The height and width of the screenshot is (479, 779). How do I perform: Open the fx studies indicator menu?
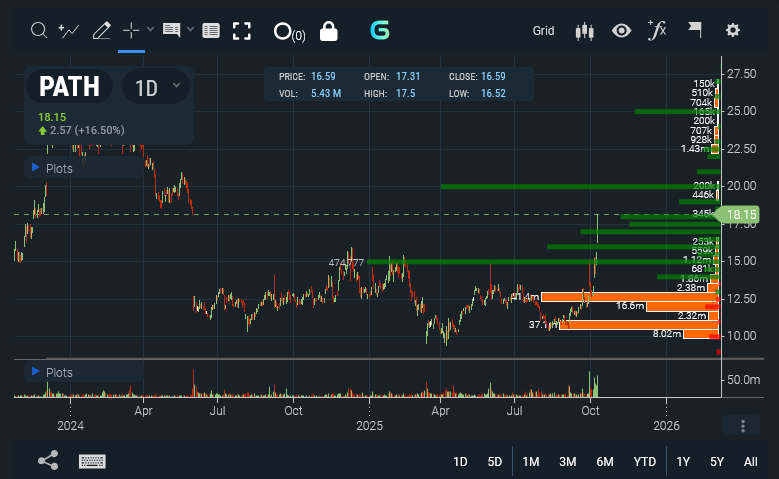657,30
